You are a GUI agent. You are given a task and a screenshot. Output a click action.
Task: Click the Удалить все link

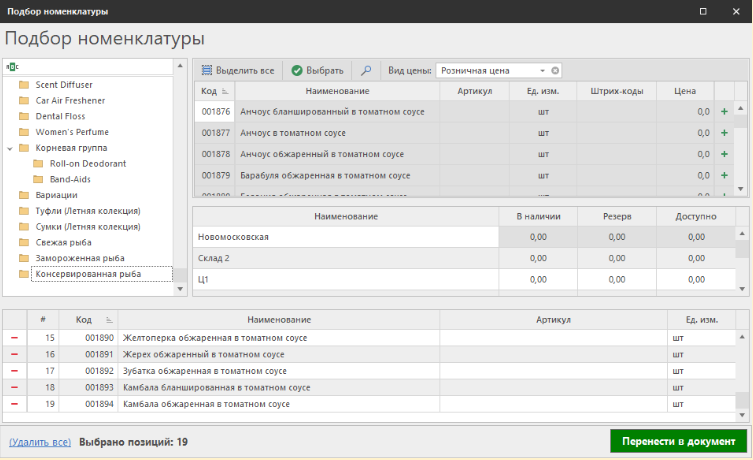[40, 441]
